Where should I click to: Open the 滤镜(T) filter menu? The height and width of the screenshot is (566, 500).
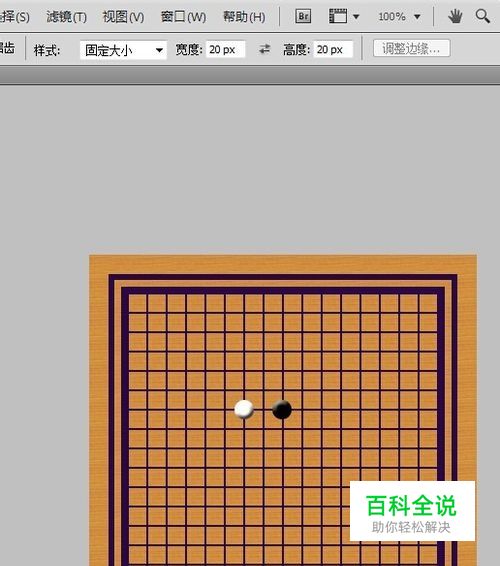tap(66, 17)
